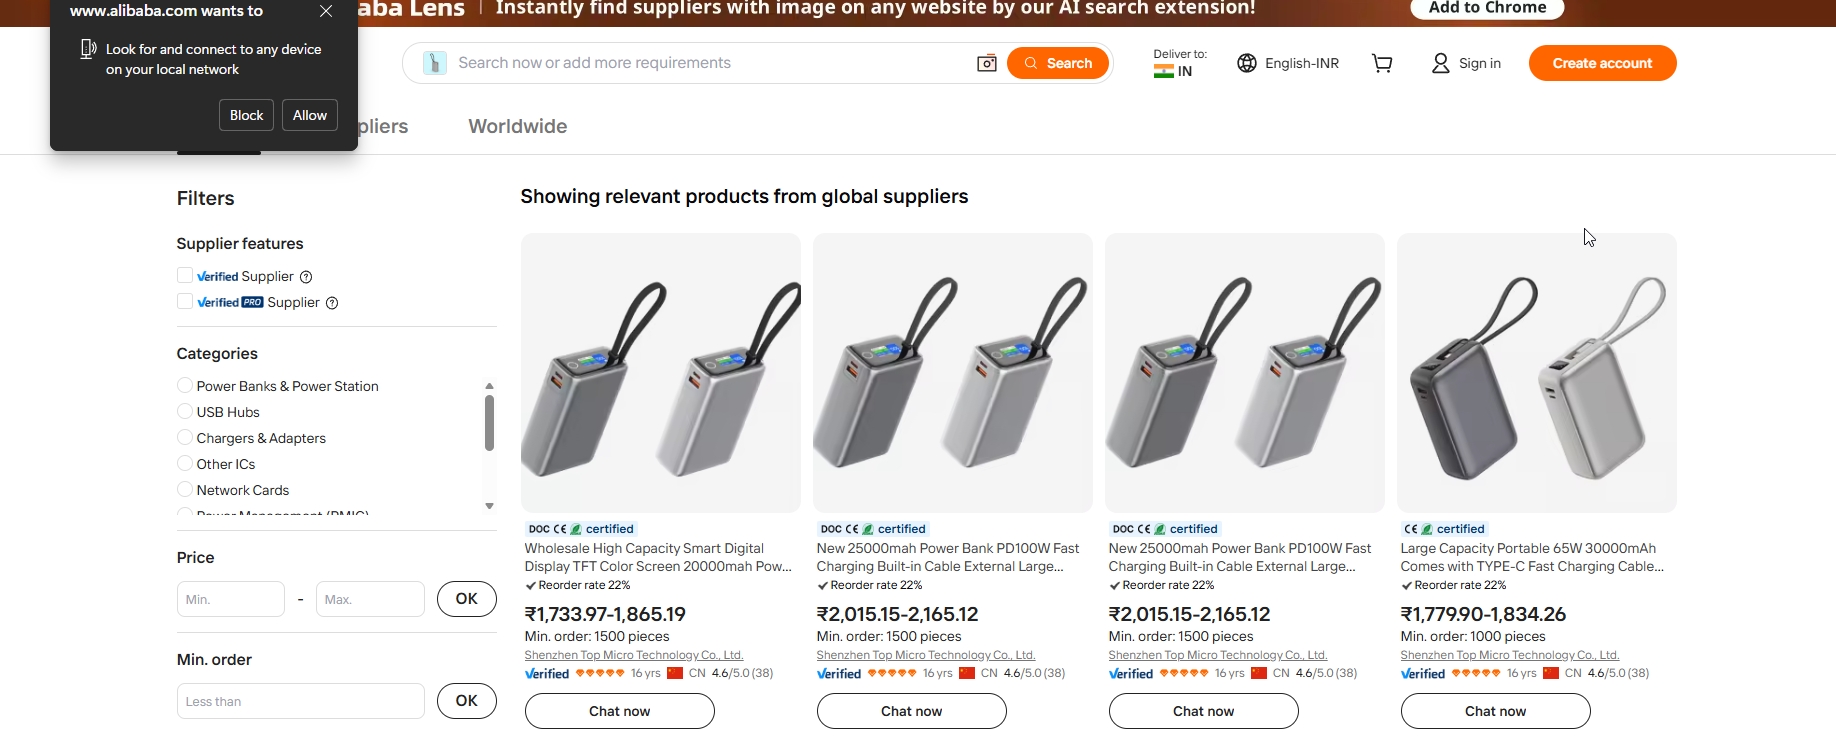The width and height of the screenshot is (1836, 744).
Task: Click the globe language icon
Action: point(1246,63)
